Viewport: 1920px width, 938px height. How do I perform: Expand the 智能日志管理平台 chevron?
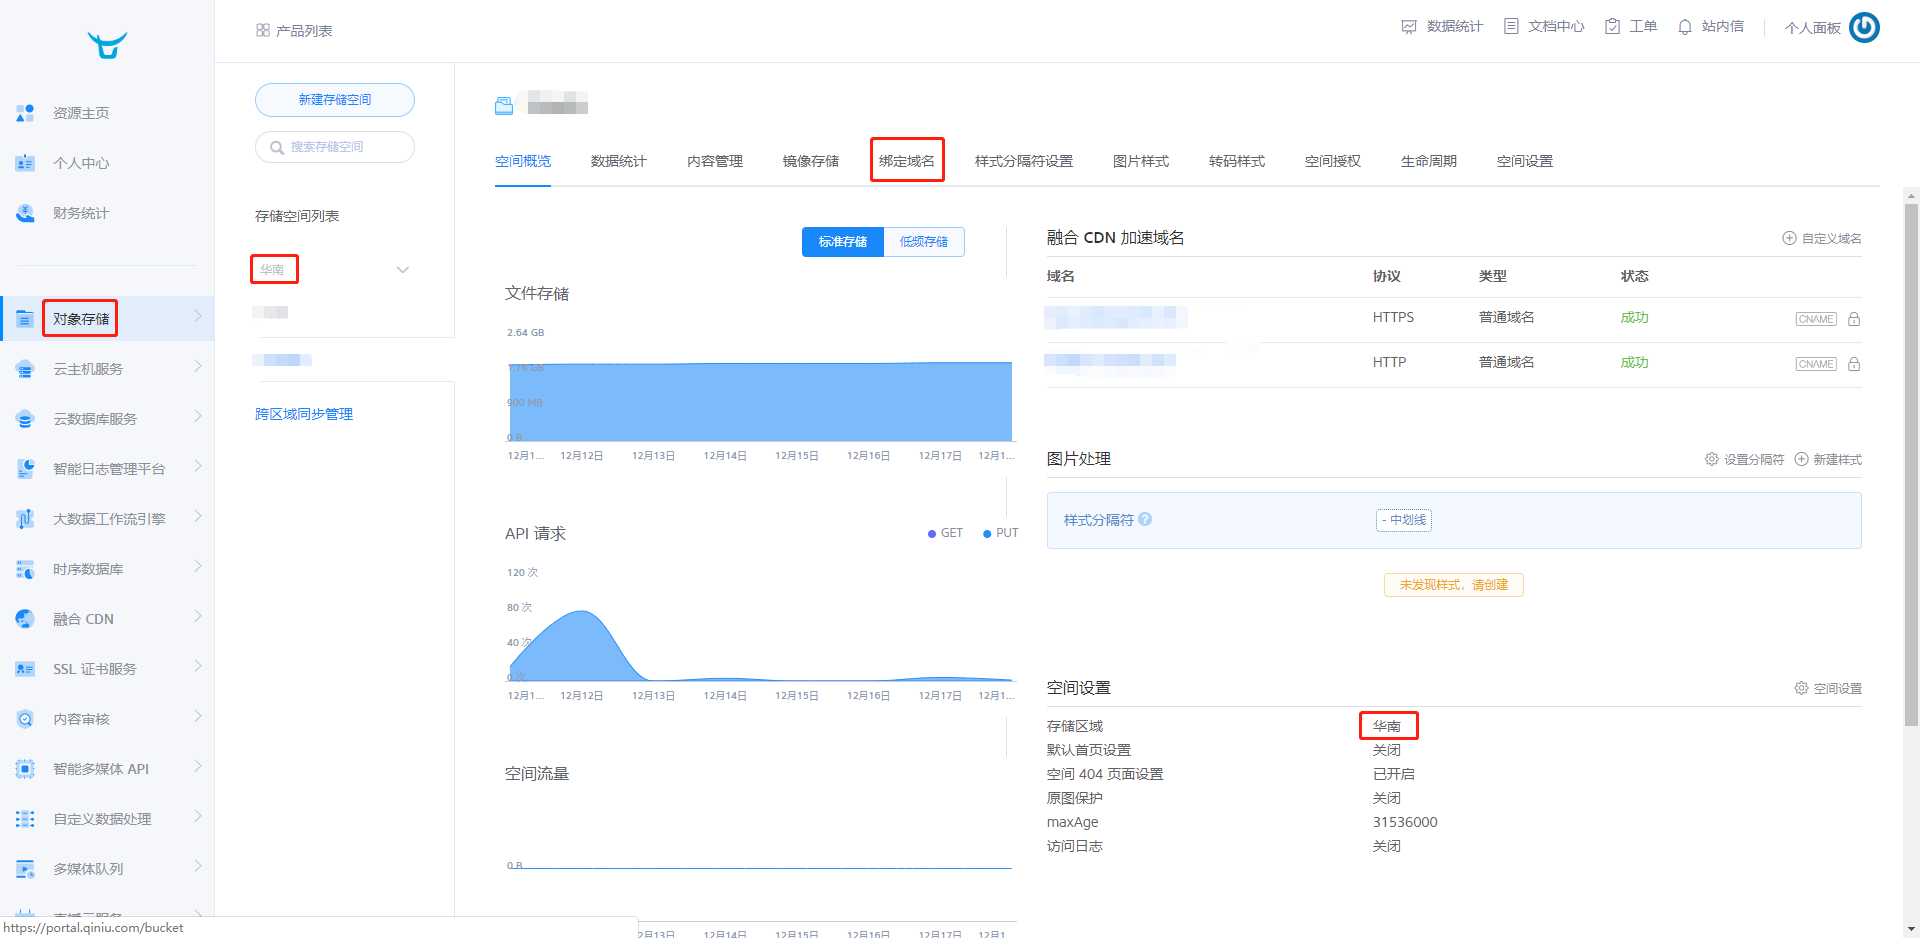tap(198, 466)
